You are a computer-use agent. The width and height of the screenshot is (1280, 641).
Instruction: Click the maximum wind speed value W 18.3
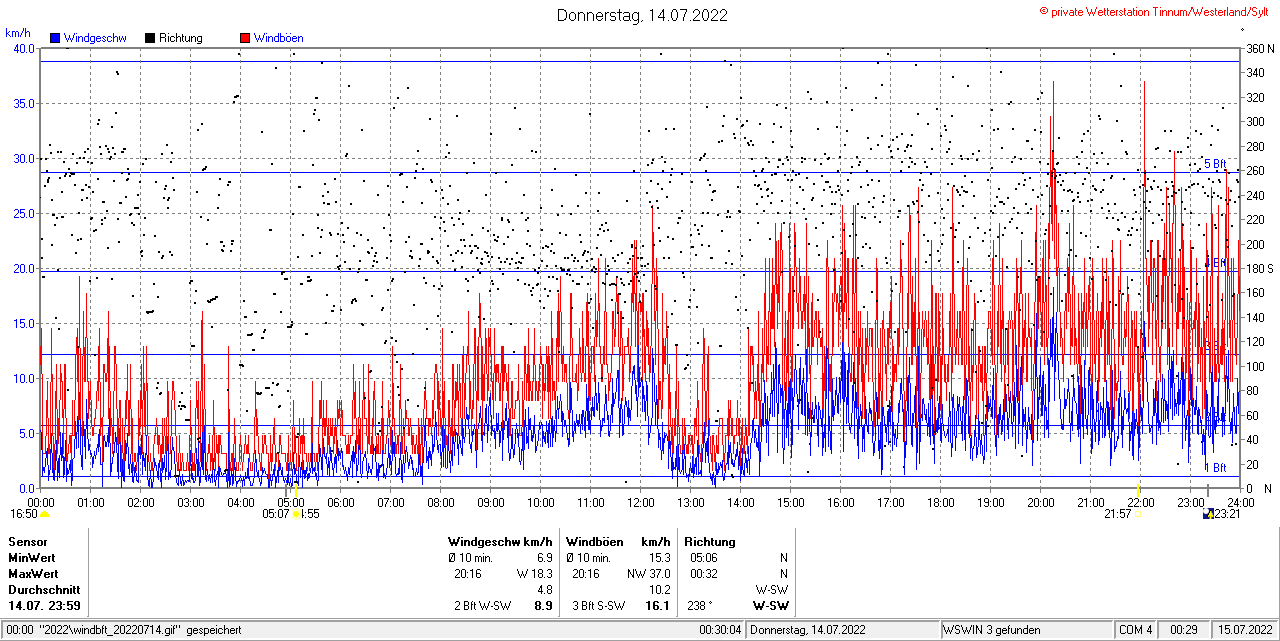[x=535, y=574]
